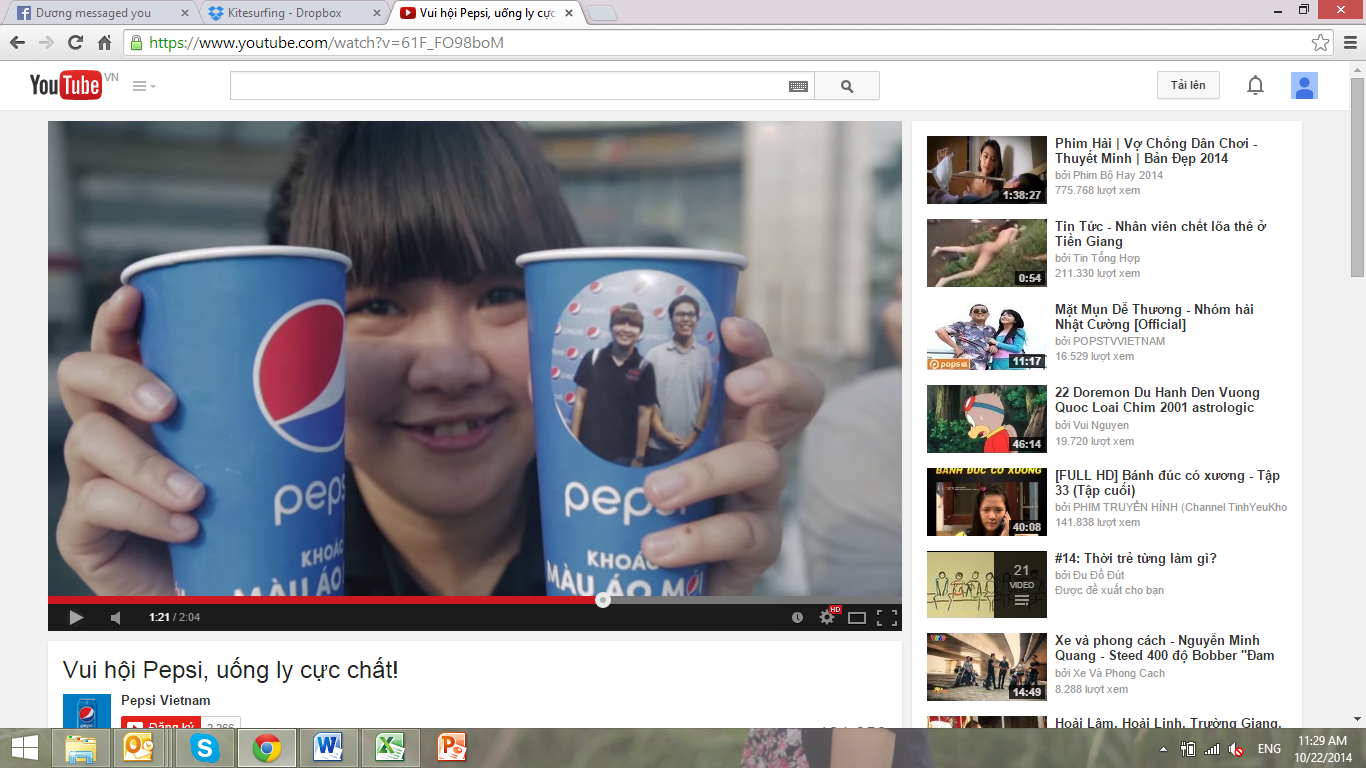Screen dimensions: 1366x768
Task: Click the video progress bar scrubber
Action: click(602, 600)
